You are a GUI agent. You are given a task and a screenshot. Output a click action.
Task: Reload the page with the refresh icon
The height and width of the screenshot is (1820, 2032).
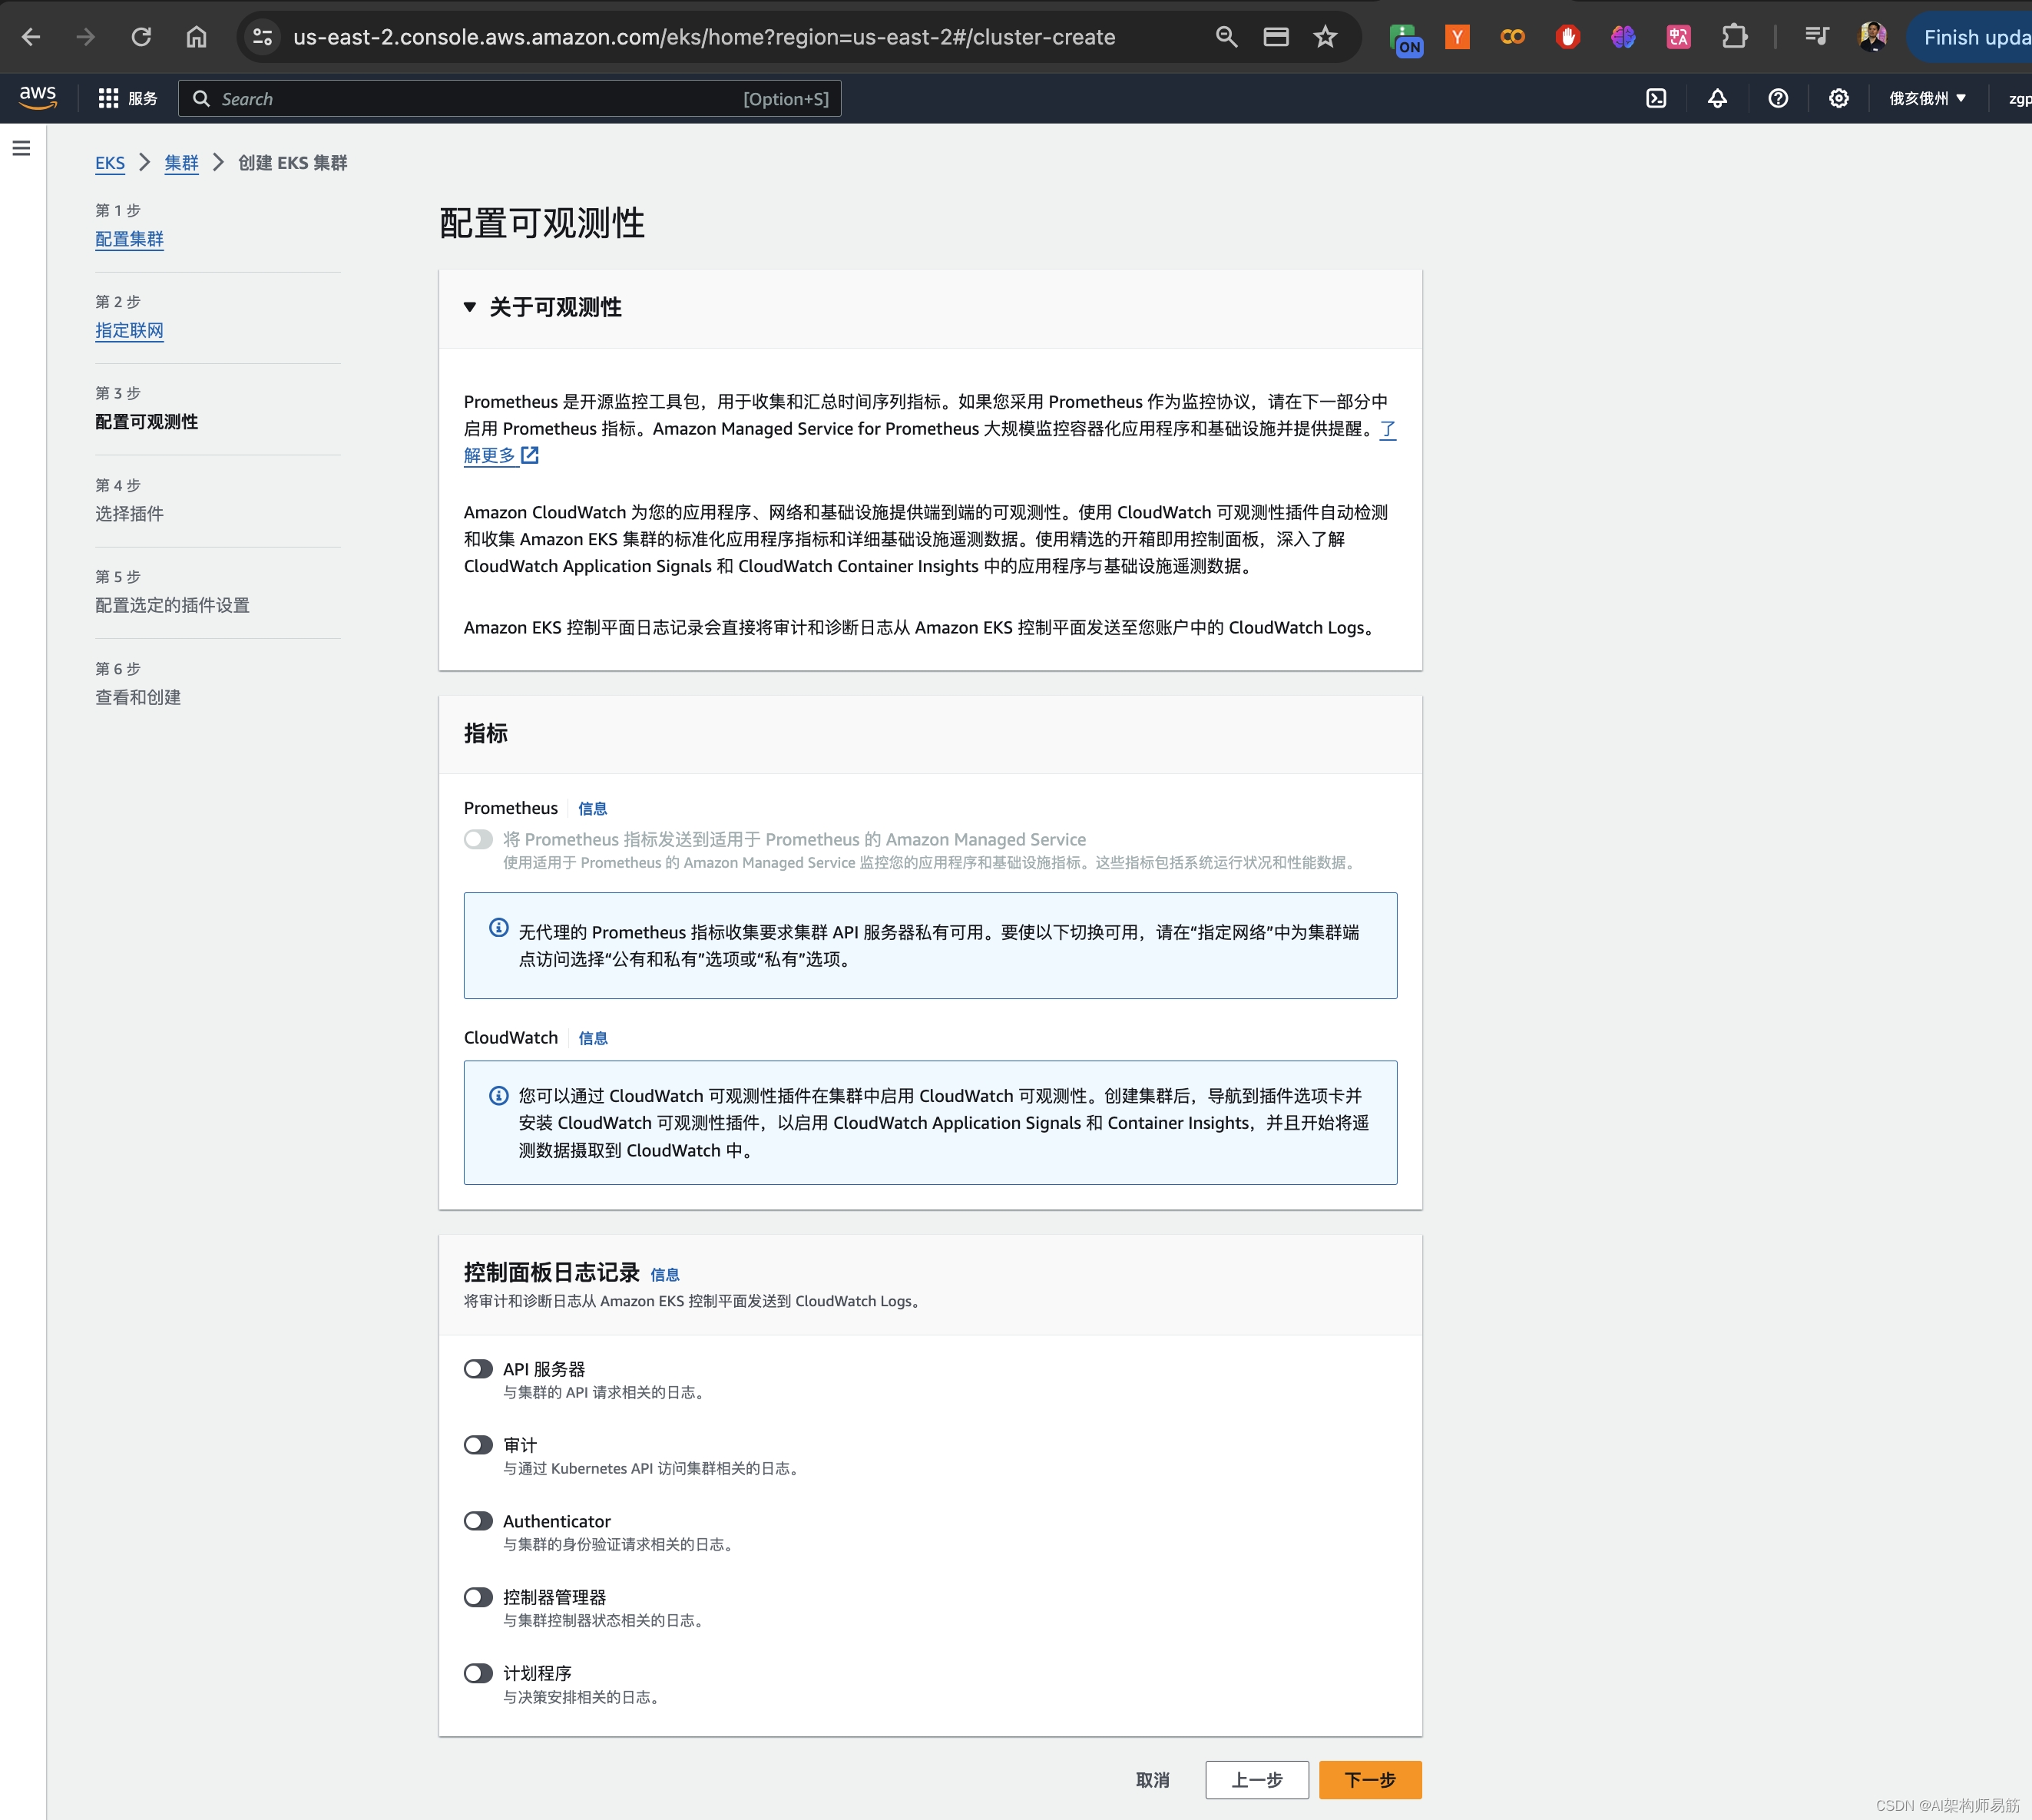(x=141, y=37)
